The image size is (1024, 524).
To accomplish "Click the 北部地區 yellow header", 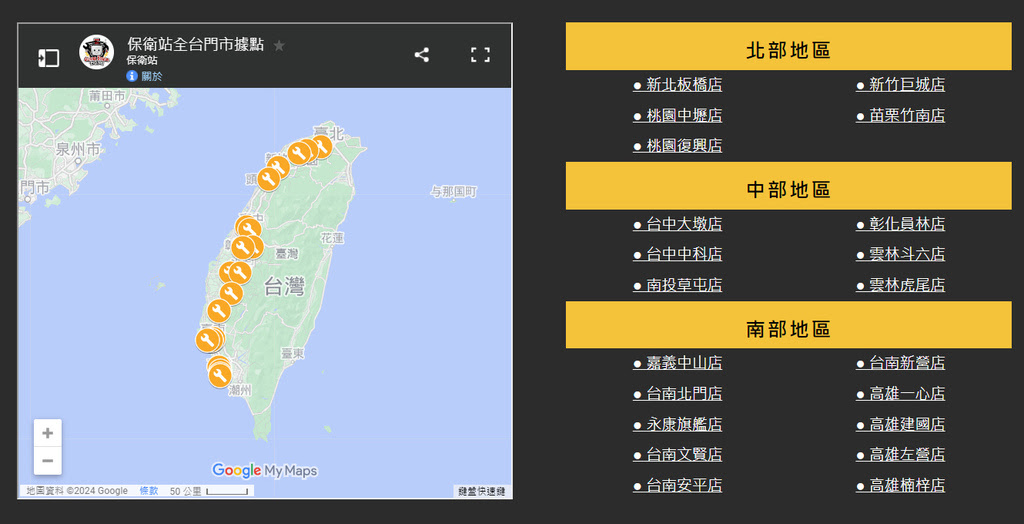I will pyautogui.click(x=788, y=46).
